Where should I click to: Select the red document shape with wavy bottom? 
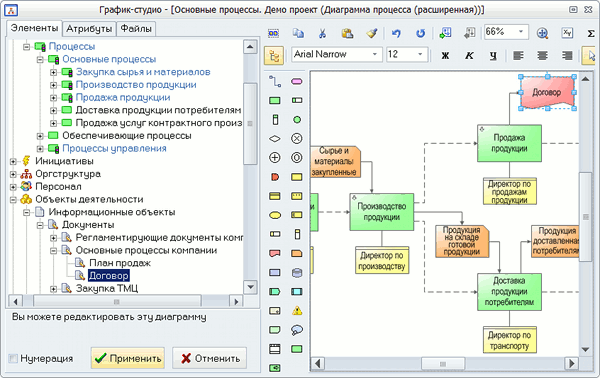pos(275,253)
